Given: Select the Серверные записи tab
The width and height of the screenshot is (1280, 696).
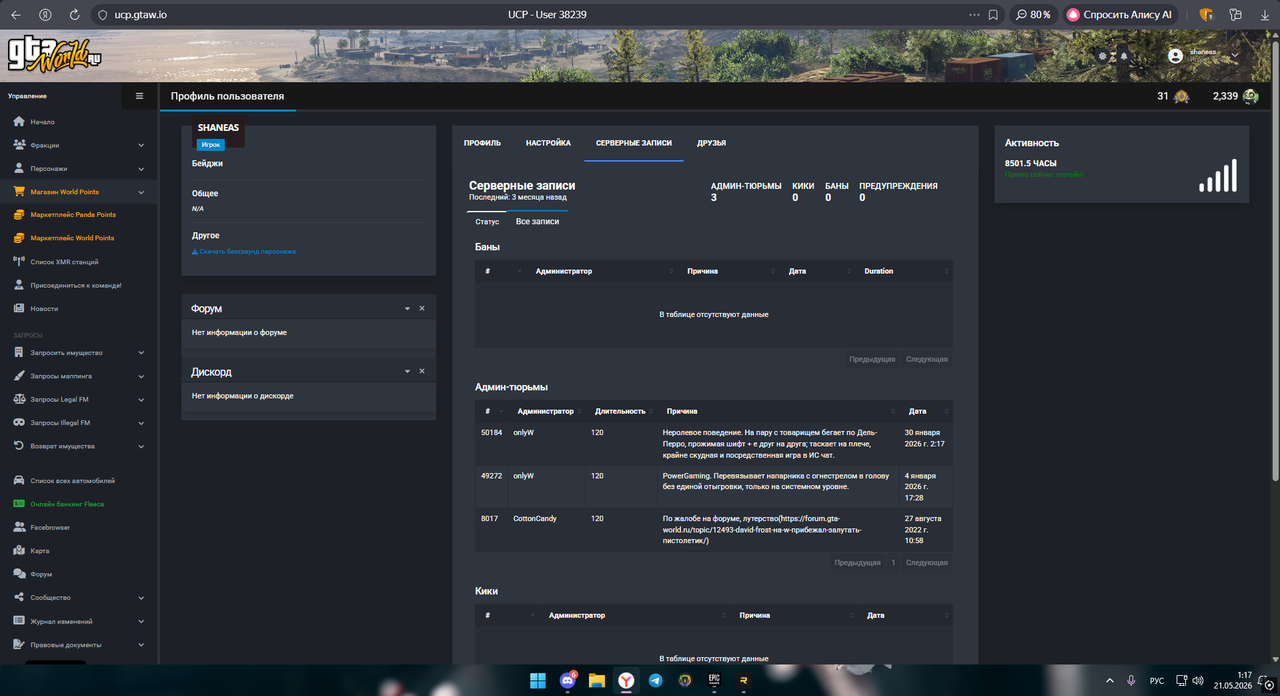Looking at the screenshot, I should pos(634,143).
